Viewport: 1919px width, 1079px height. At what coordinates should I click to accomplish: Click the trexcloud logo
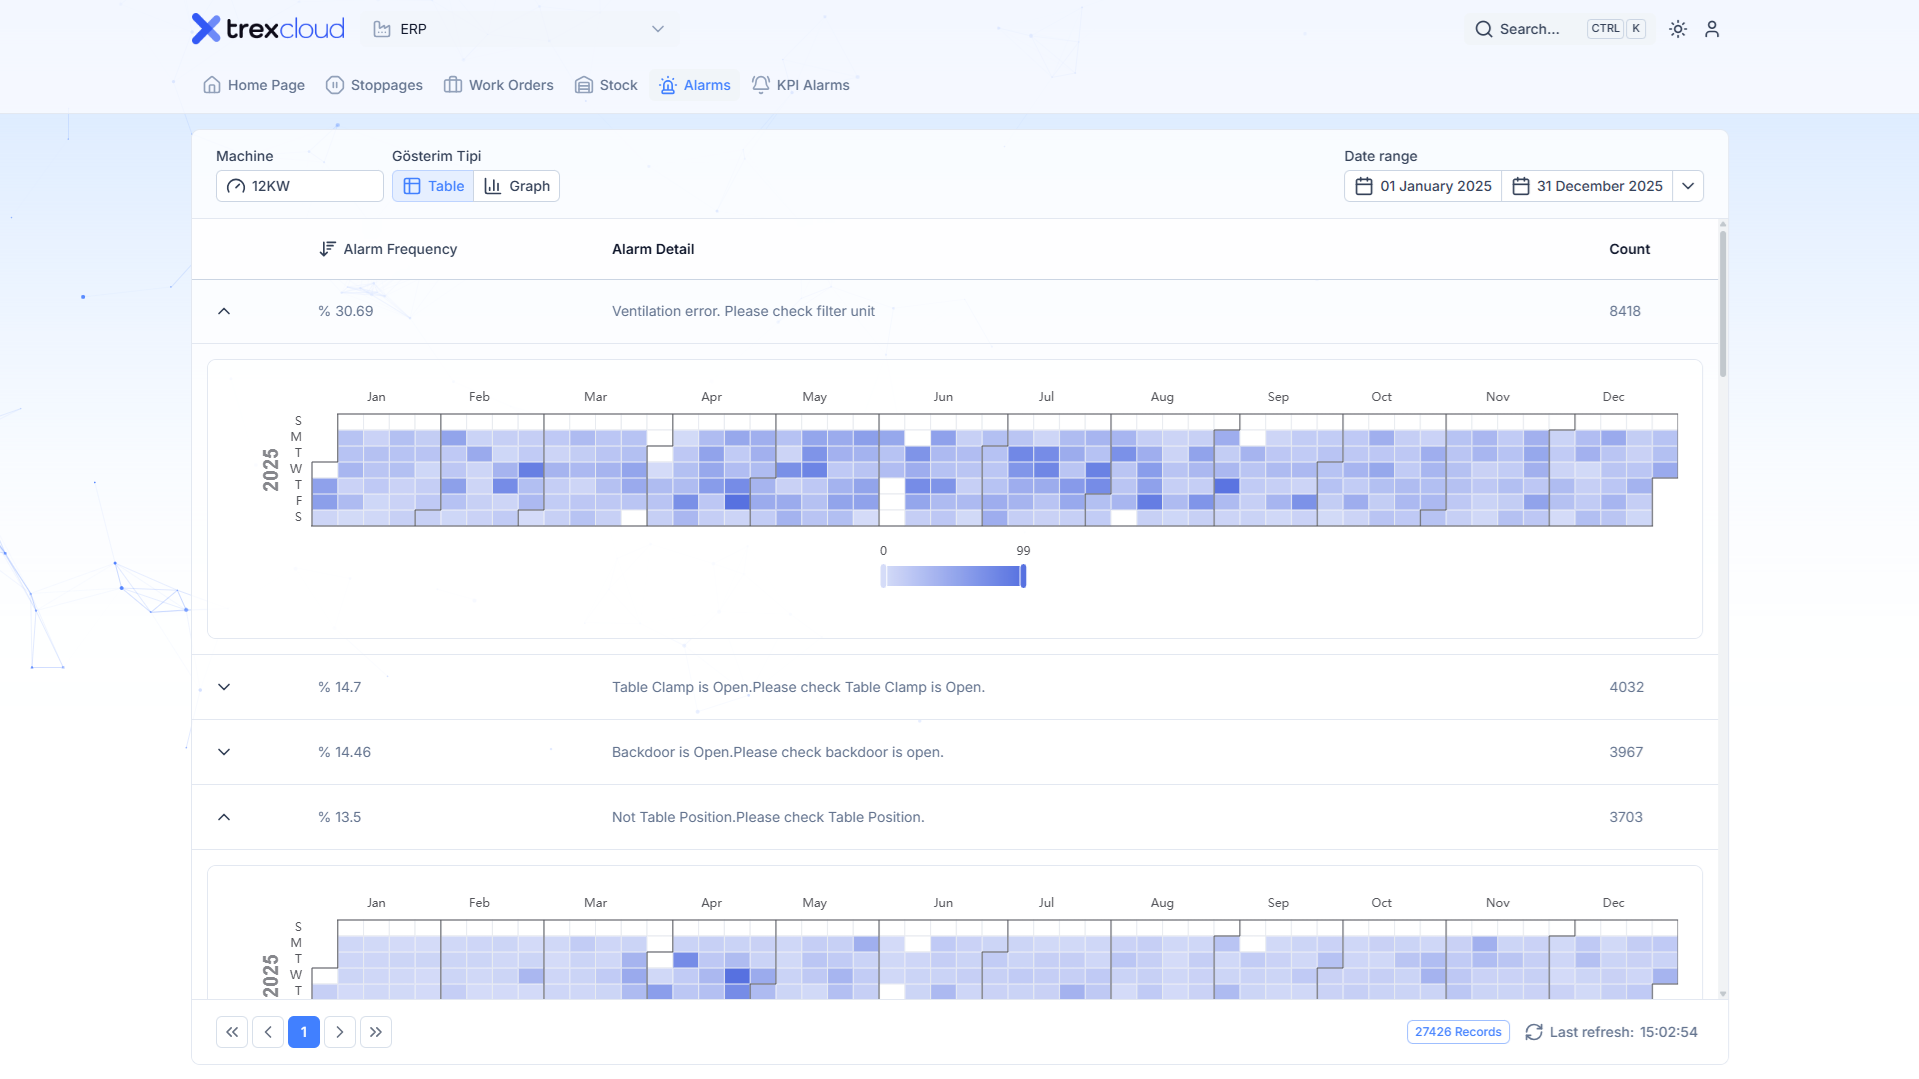268,29
